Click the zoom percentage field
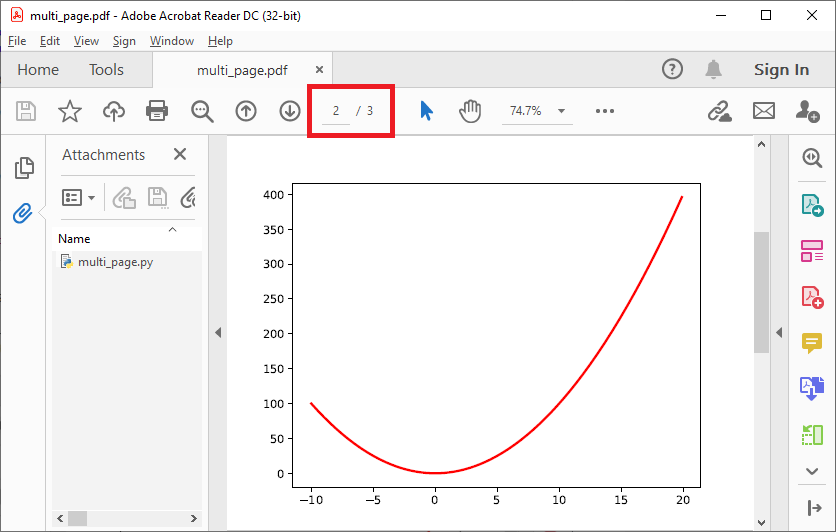836x532 pixels. point(525,111)
